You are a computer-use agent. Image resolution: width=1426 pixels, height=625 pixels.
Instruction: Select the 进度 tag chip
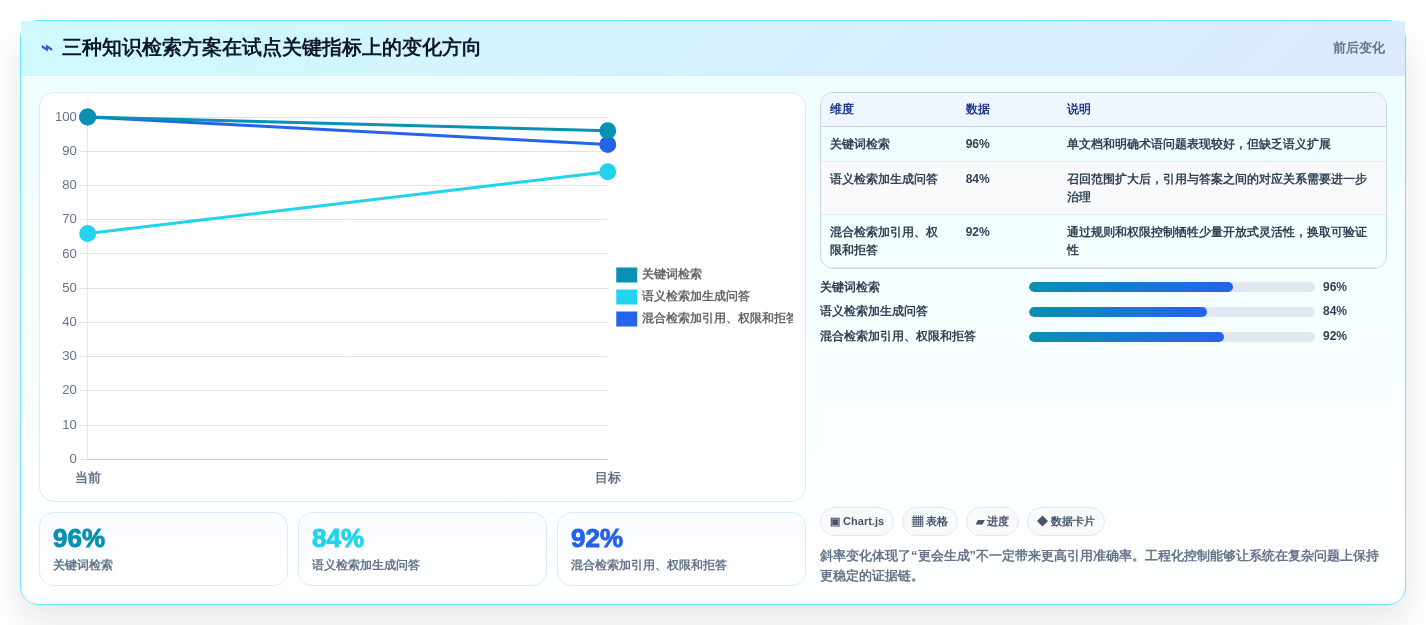tap(992, 522)
